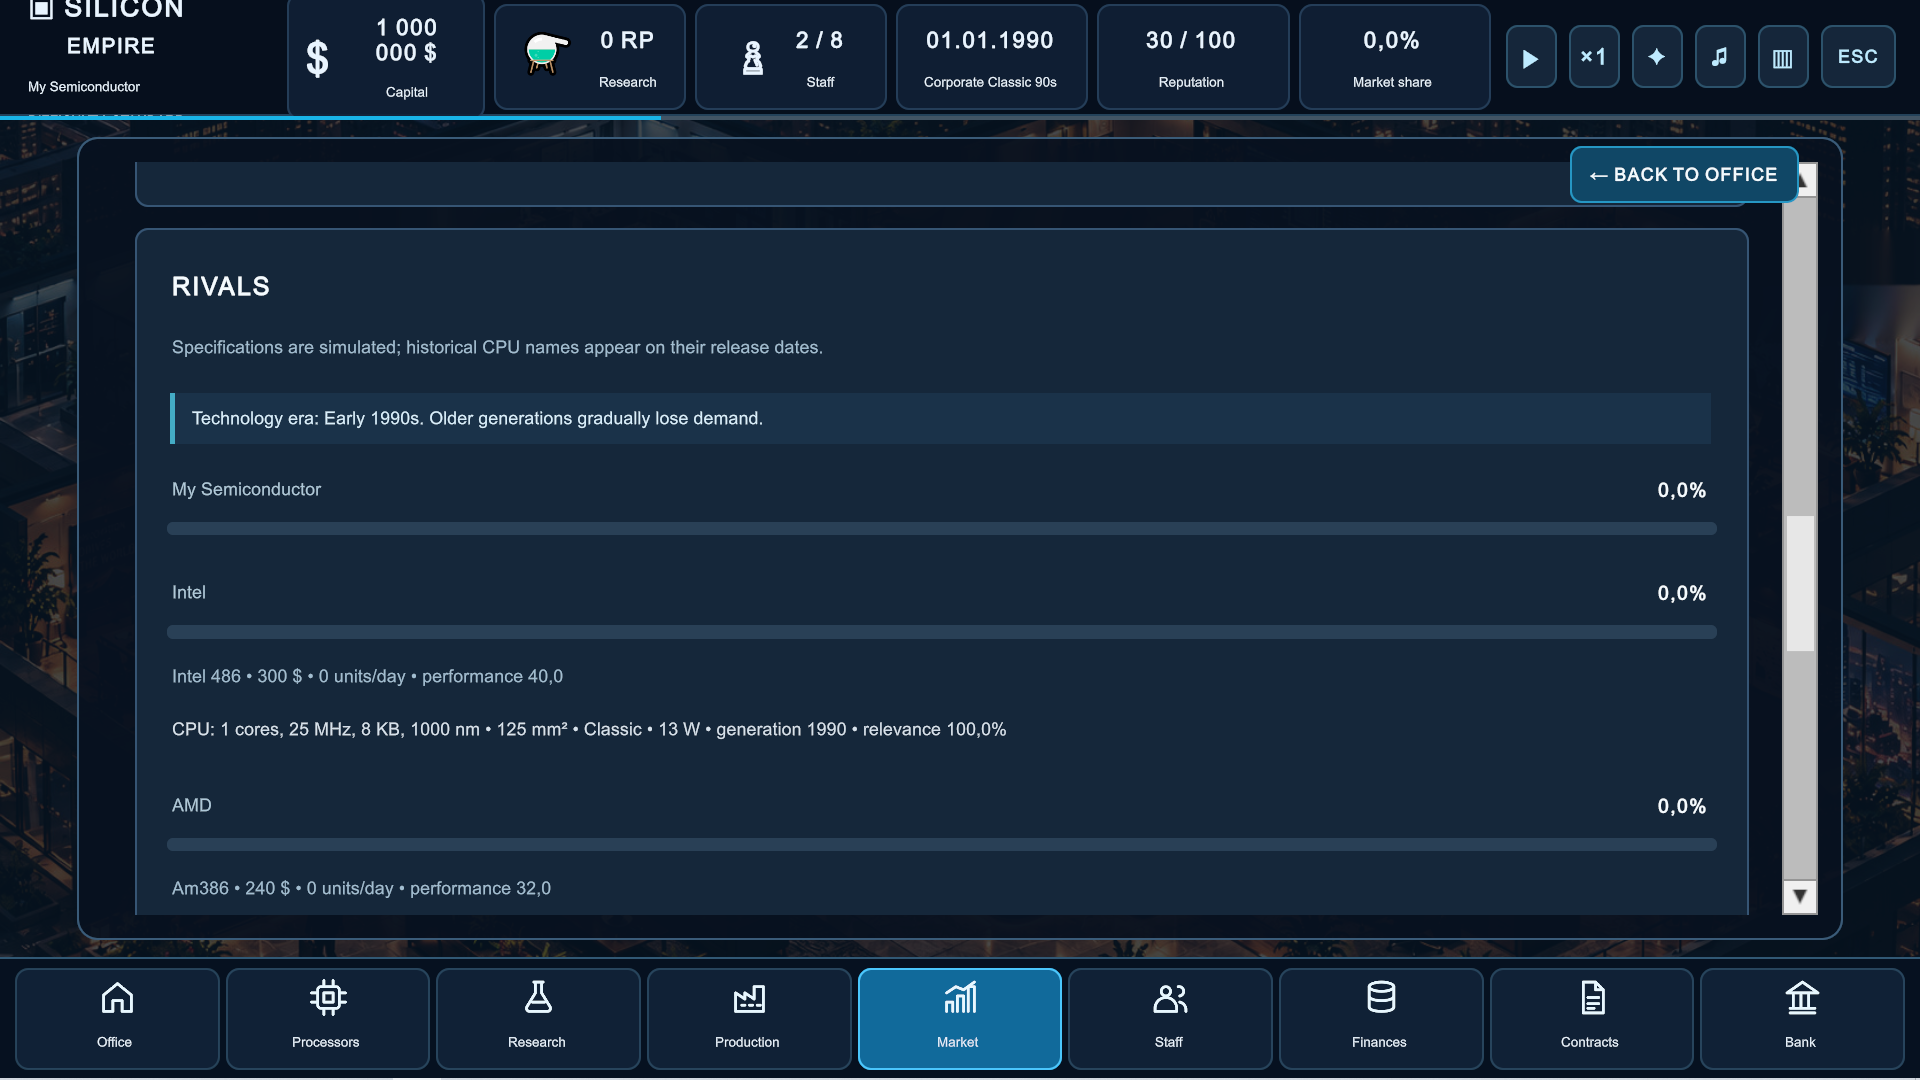The image size is (1920, 1080).
Task: Click the sparkle star icon button
Action: (x=1657, y=57)
